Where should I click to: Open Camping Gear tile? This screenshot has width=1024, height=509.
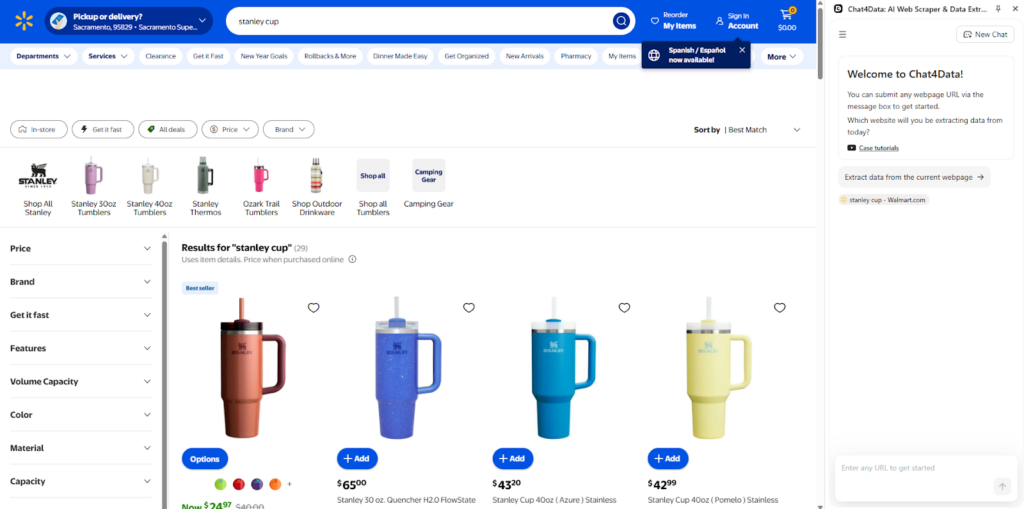coord(428,184)
